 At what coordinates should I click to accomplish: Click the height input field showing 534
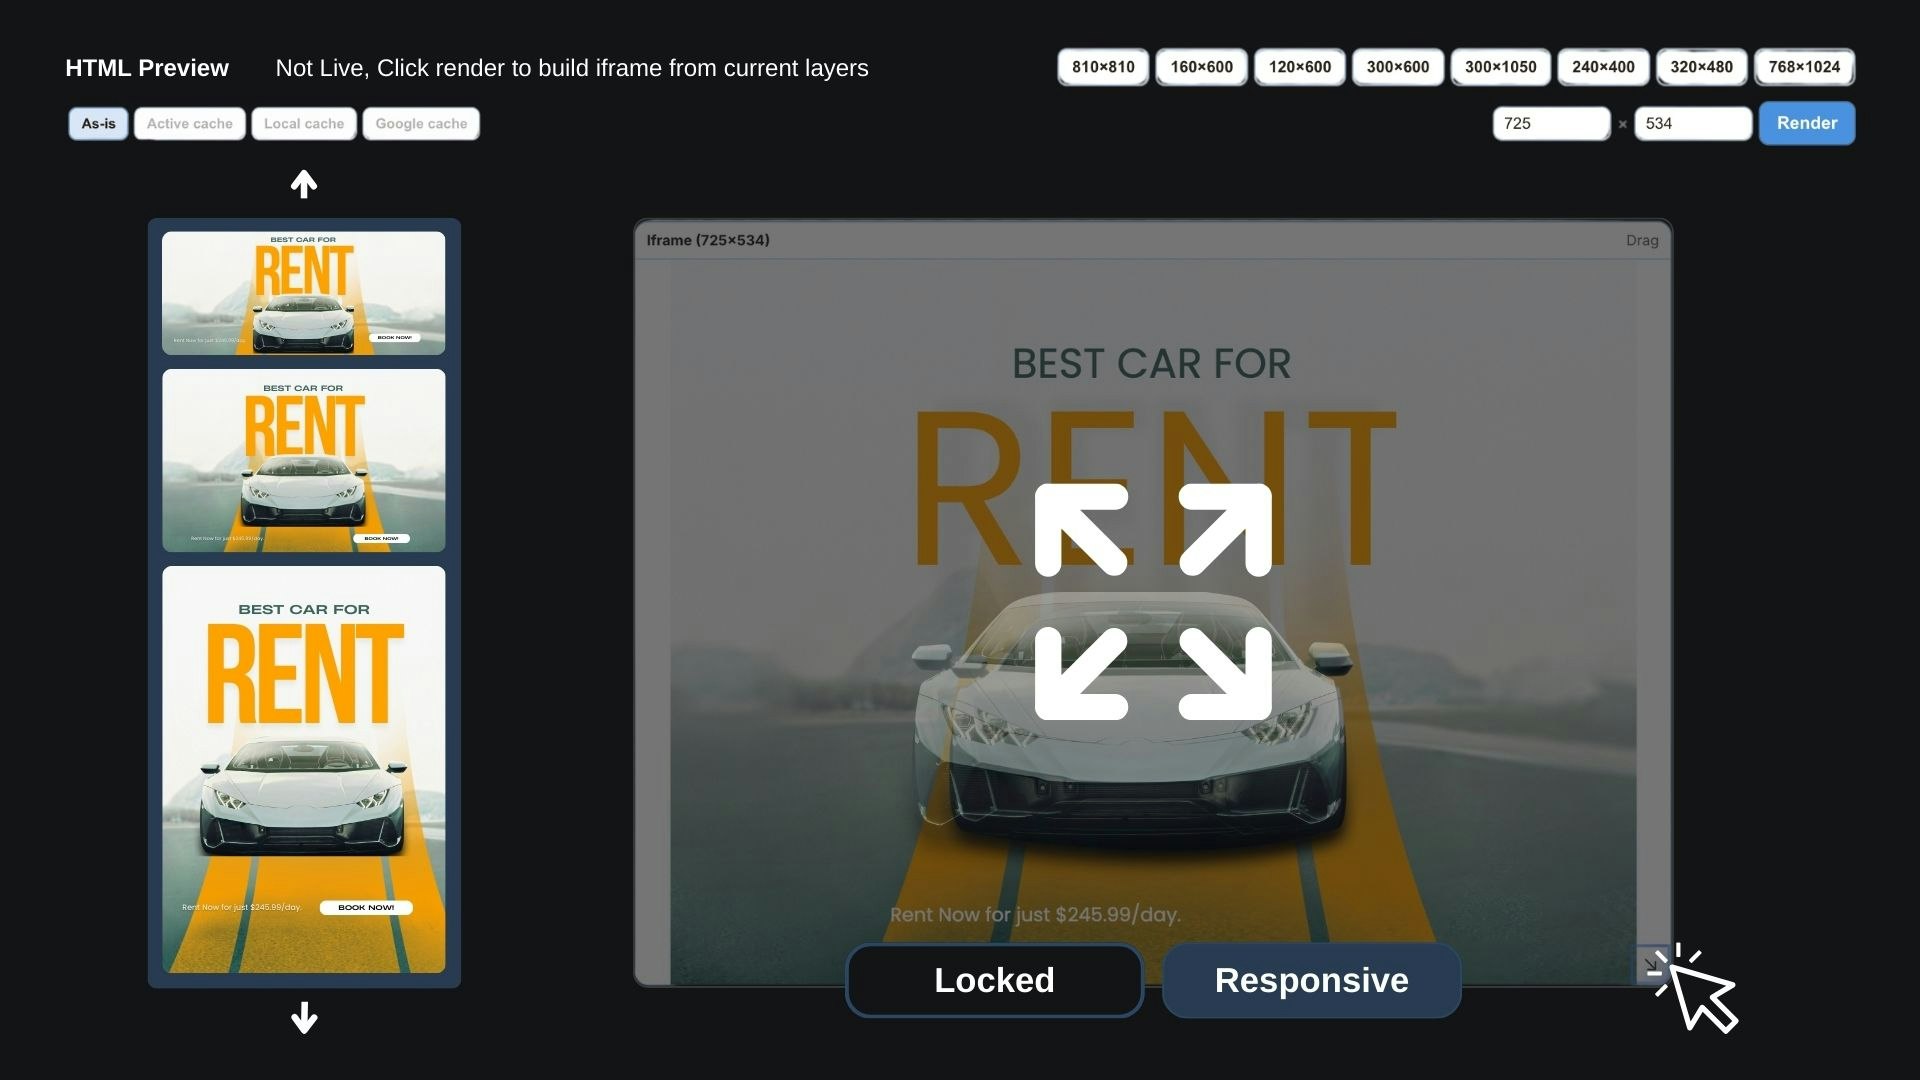1692,124
